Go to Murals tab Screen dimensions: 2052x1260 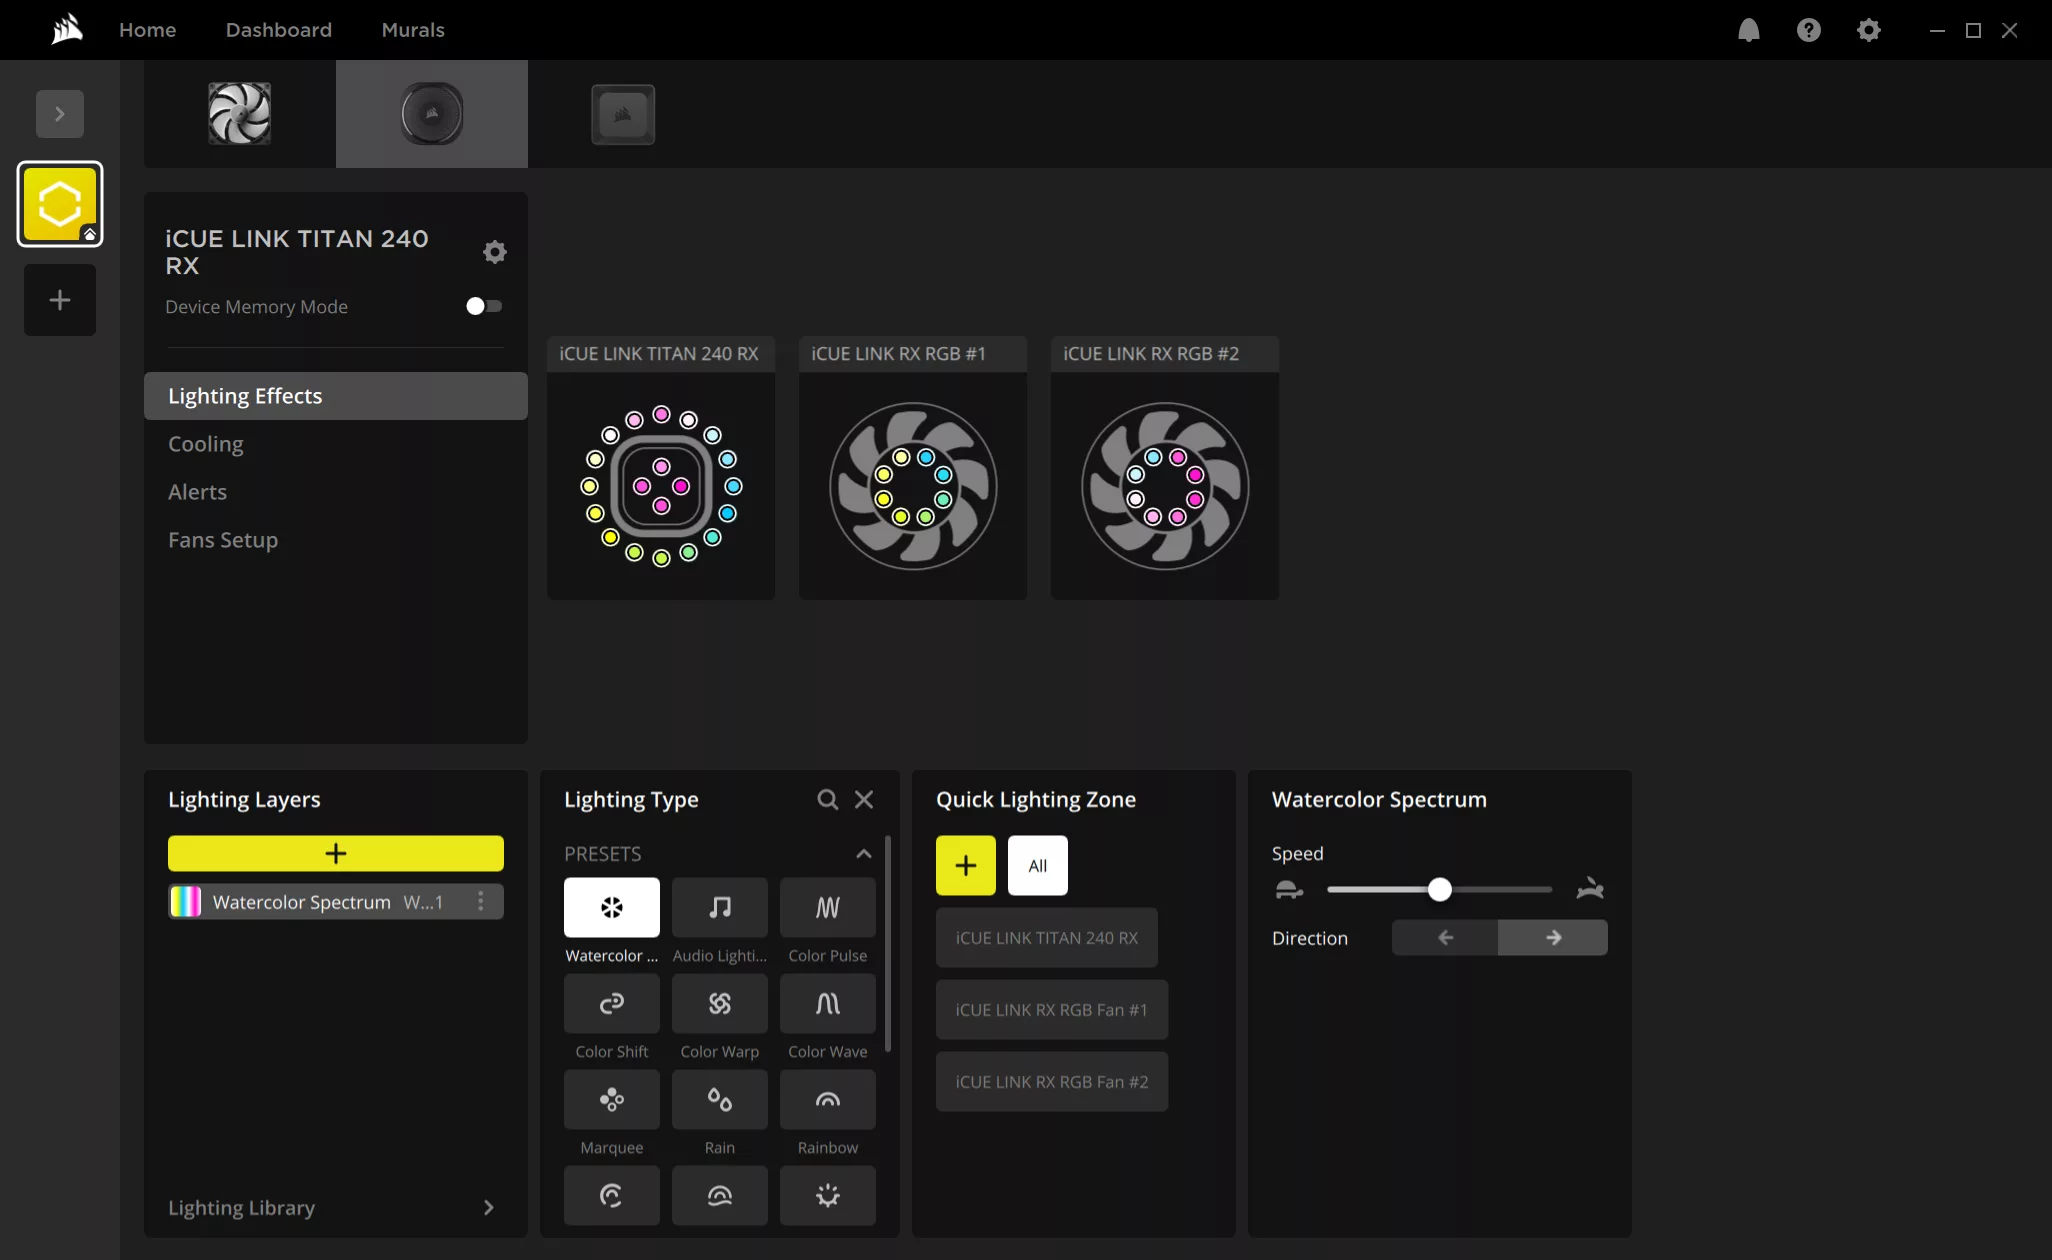point(413,30)
